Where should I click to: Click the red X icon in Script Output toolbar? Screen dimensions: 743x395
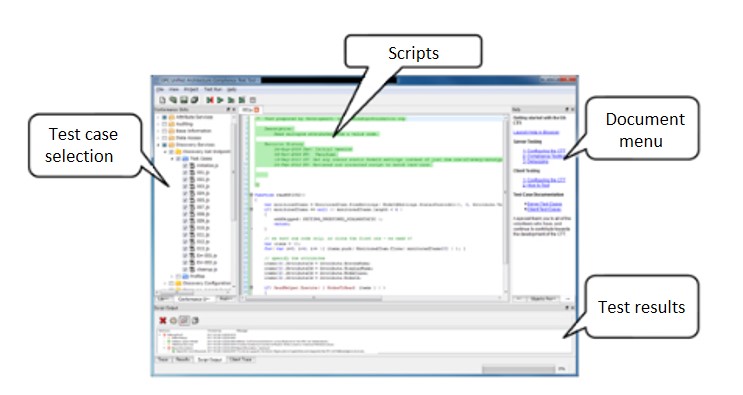point(163,321)
